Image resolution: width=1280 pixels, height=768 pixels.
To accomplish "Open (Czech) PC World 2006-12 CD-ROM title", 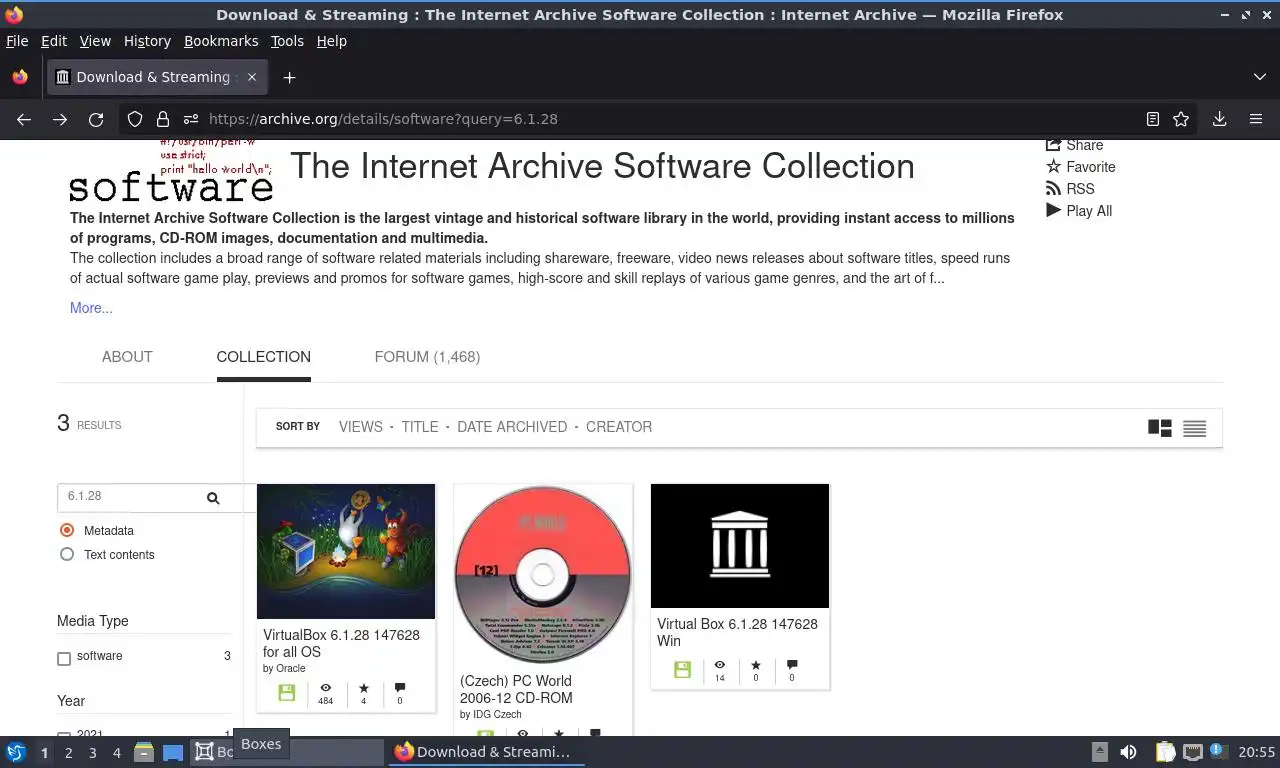I will pyautogui.click(x=516, y=689).
